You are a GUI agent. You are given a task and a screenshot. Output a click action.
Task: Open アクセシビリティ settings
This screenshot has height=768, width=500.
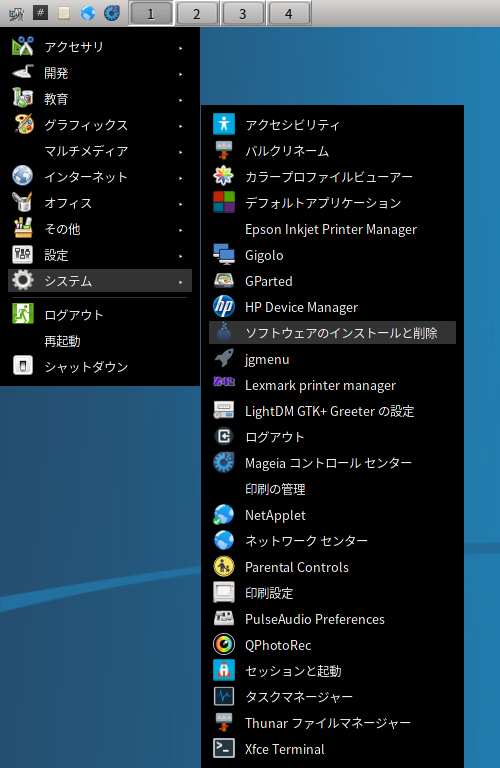(x=332, y=125)
